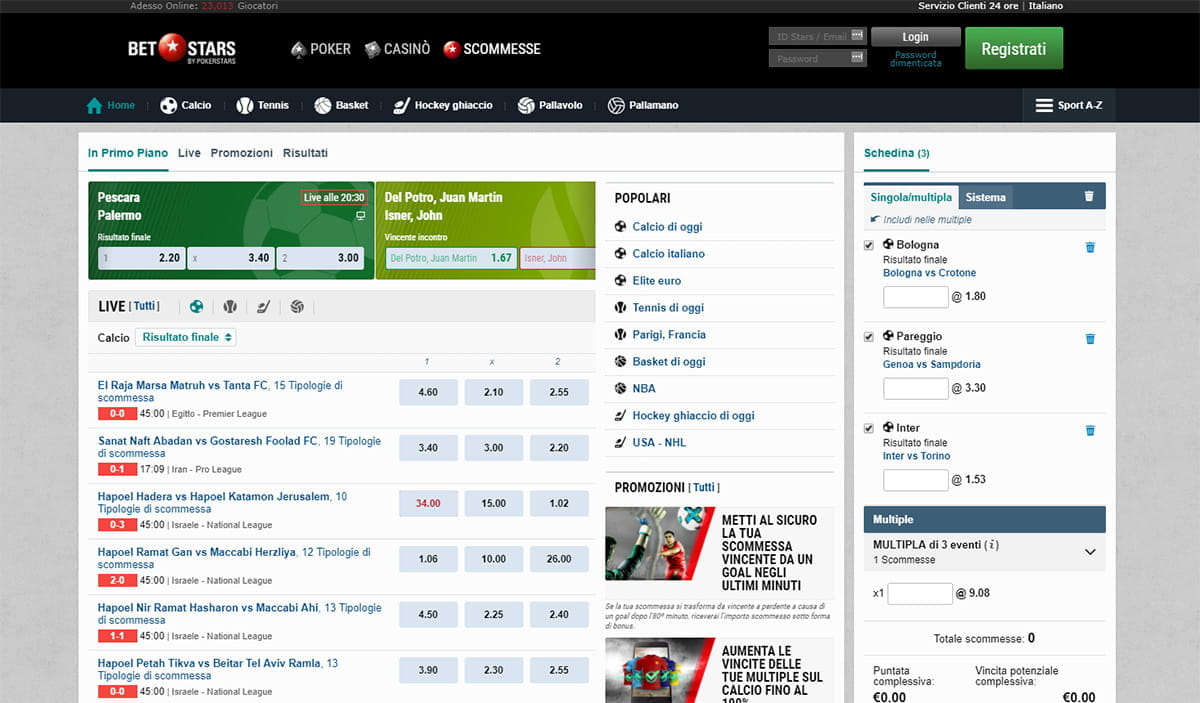Click the Parigi, Francia tennis icon
The height and width of the screenshot is (703, 1200).
coord(620,335)
